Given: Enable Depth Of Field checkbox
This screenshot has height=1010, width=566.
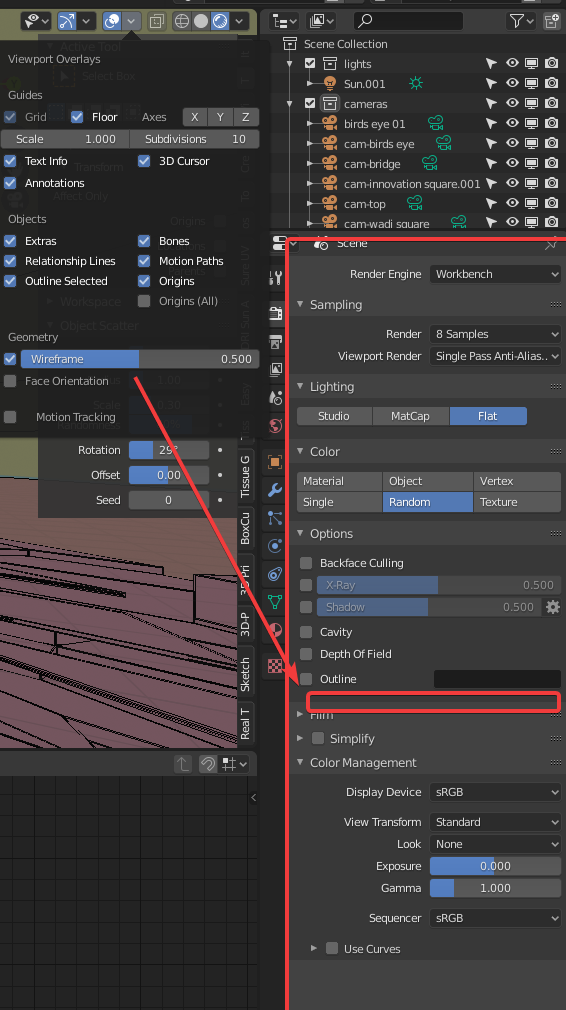Looking at the screenshot, I should point(307,654).
